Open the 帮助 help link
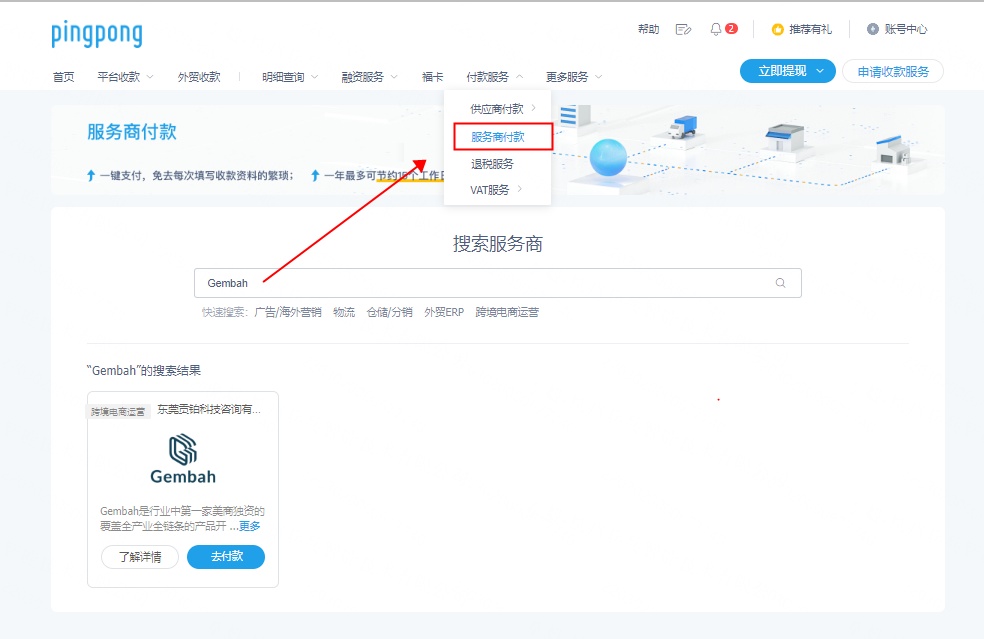984x639 pixels. [648, 29]
